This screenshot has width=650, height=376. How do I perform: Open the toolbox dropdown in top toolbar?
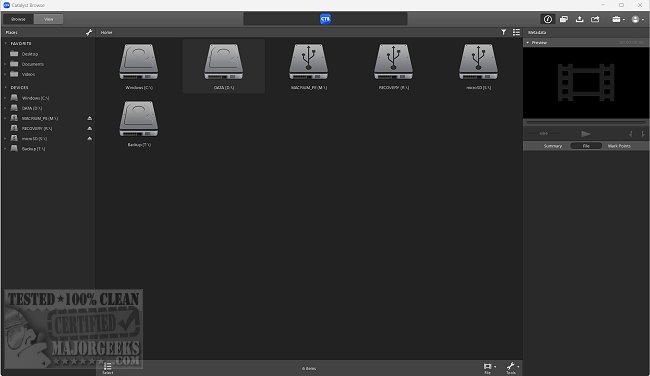coord(618,19)
